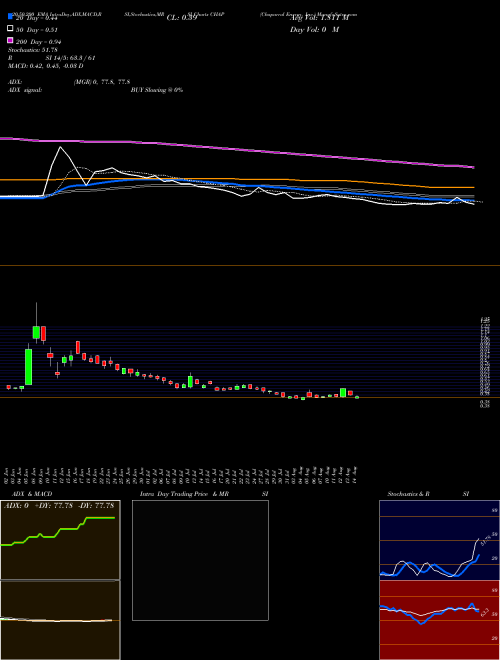Click the 'ADX signal:' label

25,90
